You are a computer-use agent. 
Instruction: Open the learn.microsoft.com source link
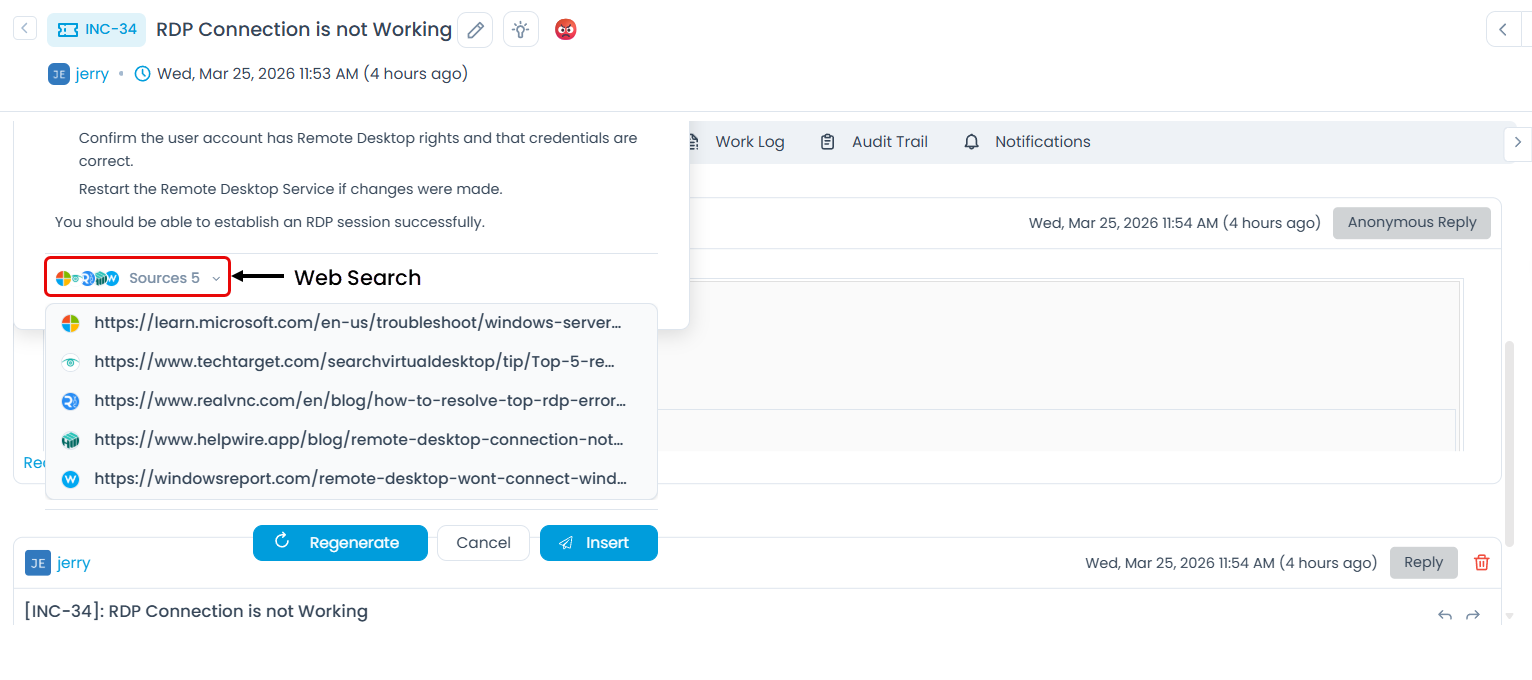pos(357,323)
